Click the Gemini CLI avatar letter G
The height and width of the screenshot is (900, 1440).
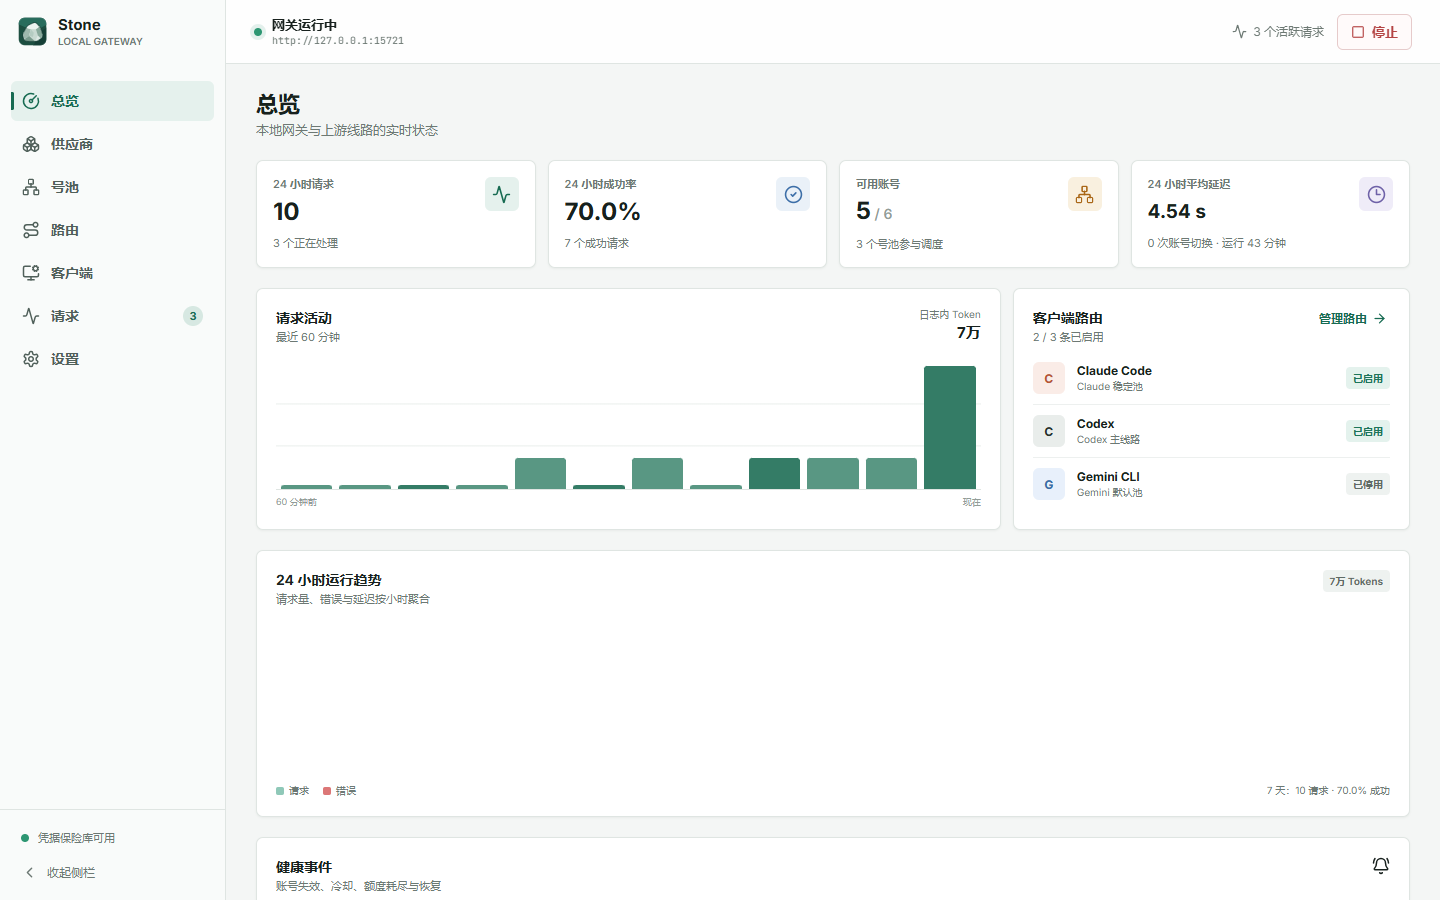pyautogui.click(x=1049, y=484)
